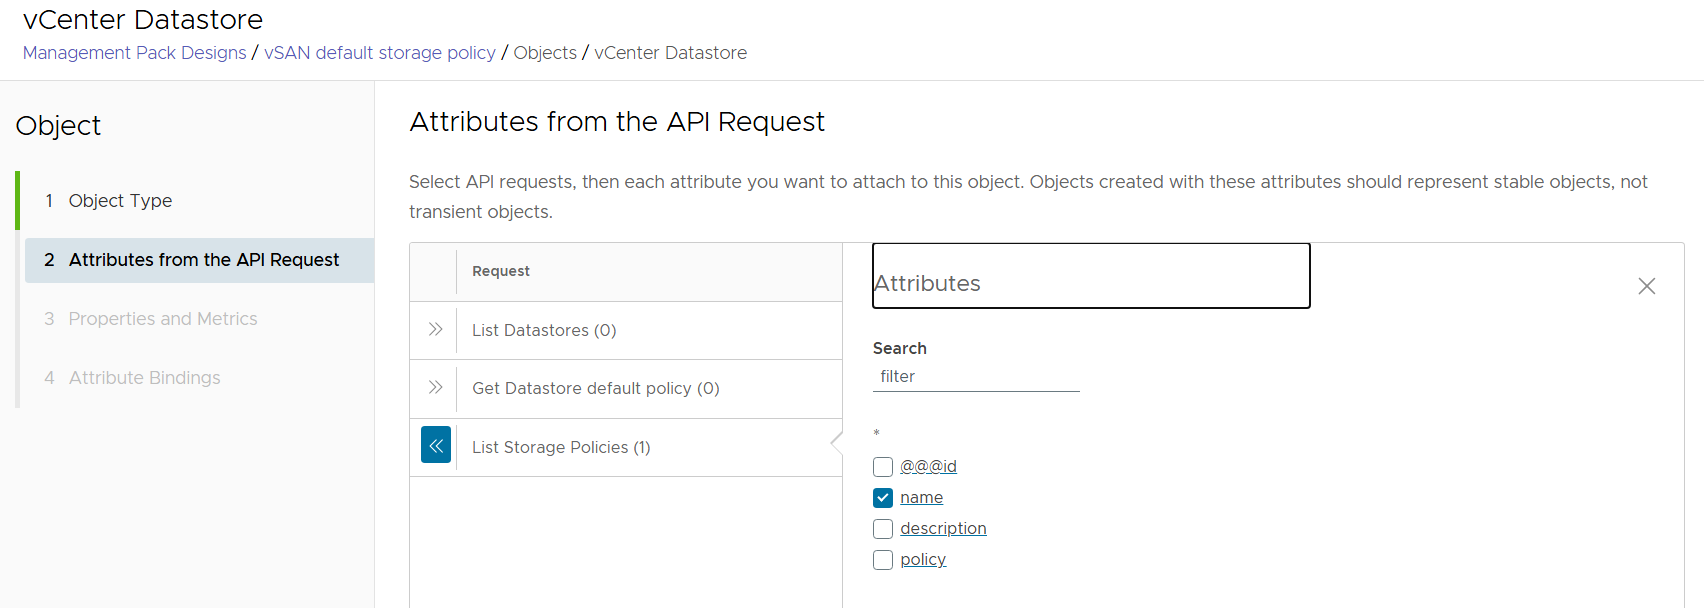Expand the Get Datastore default policy row

(x=435, y=388)
